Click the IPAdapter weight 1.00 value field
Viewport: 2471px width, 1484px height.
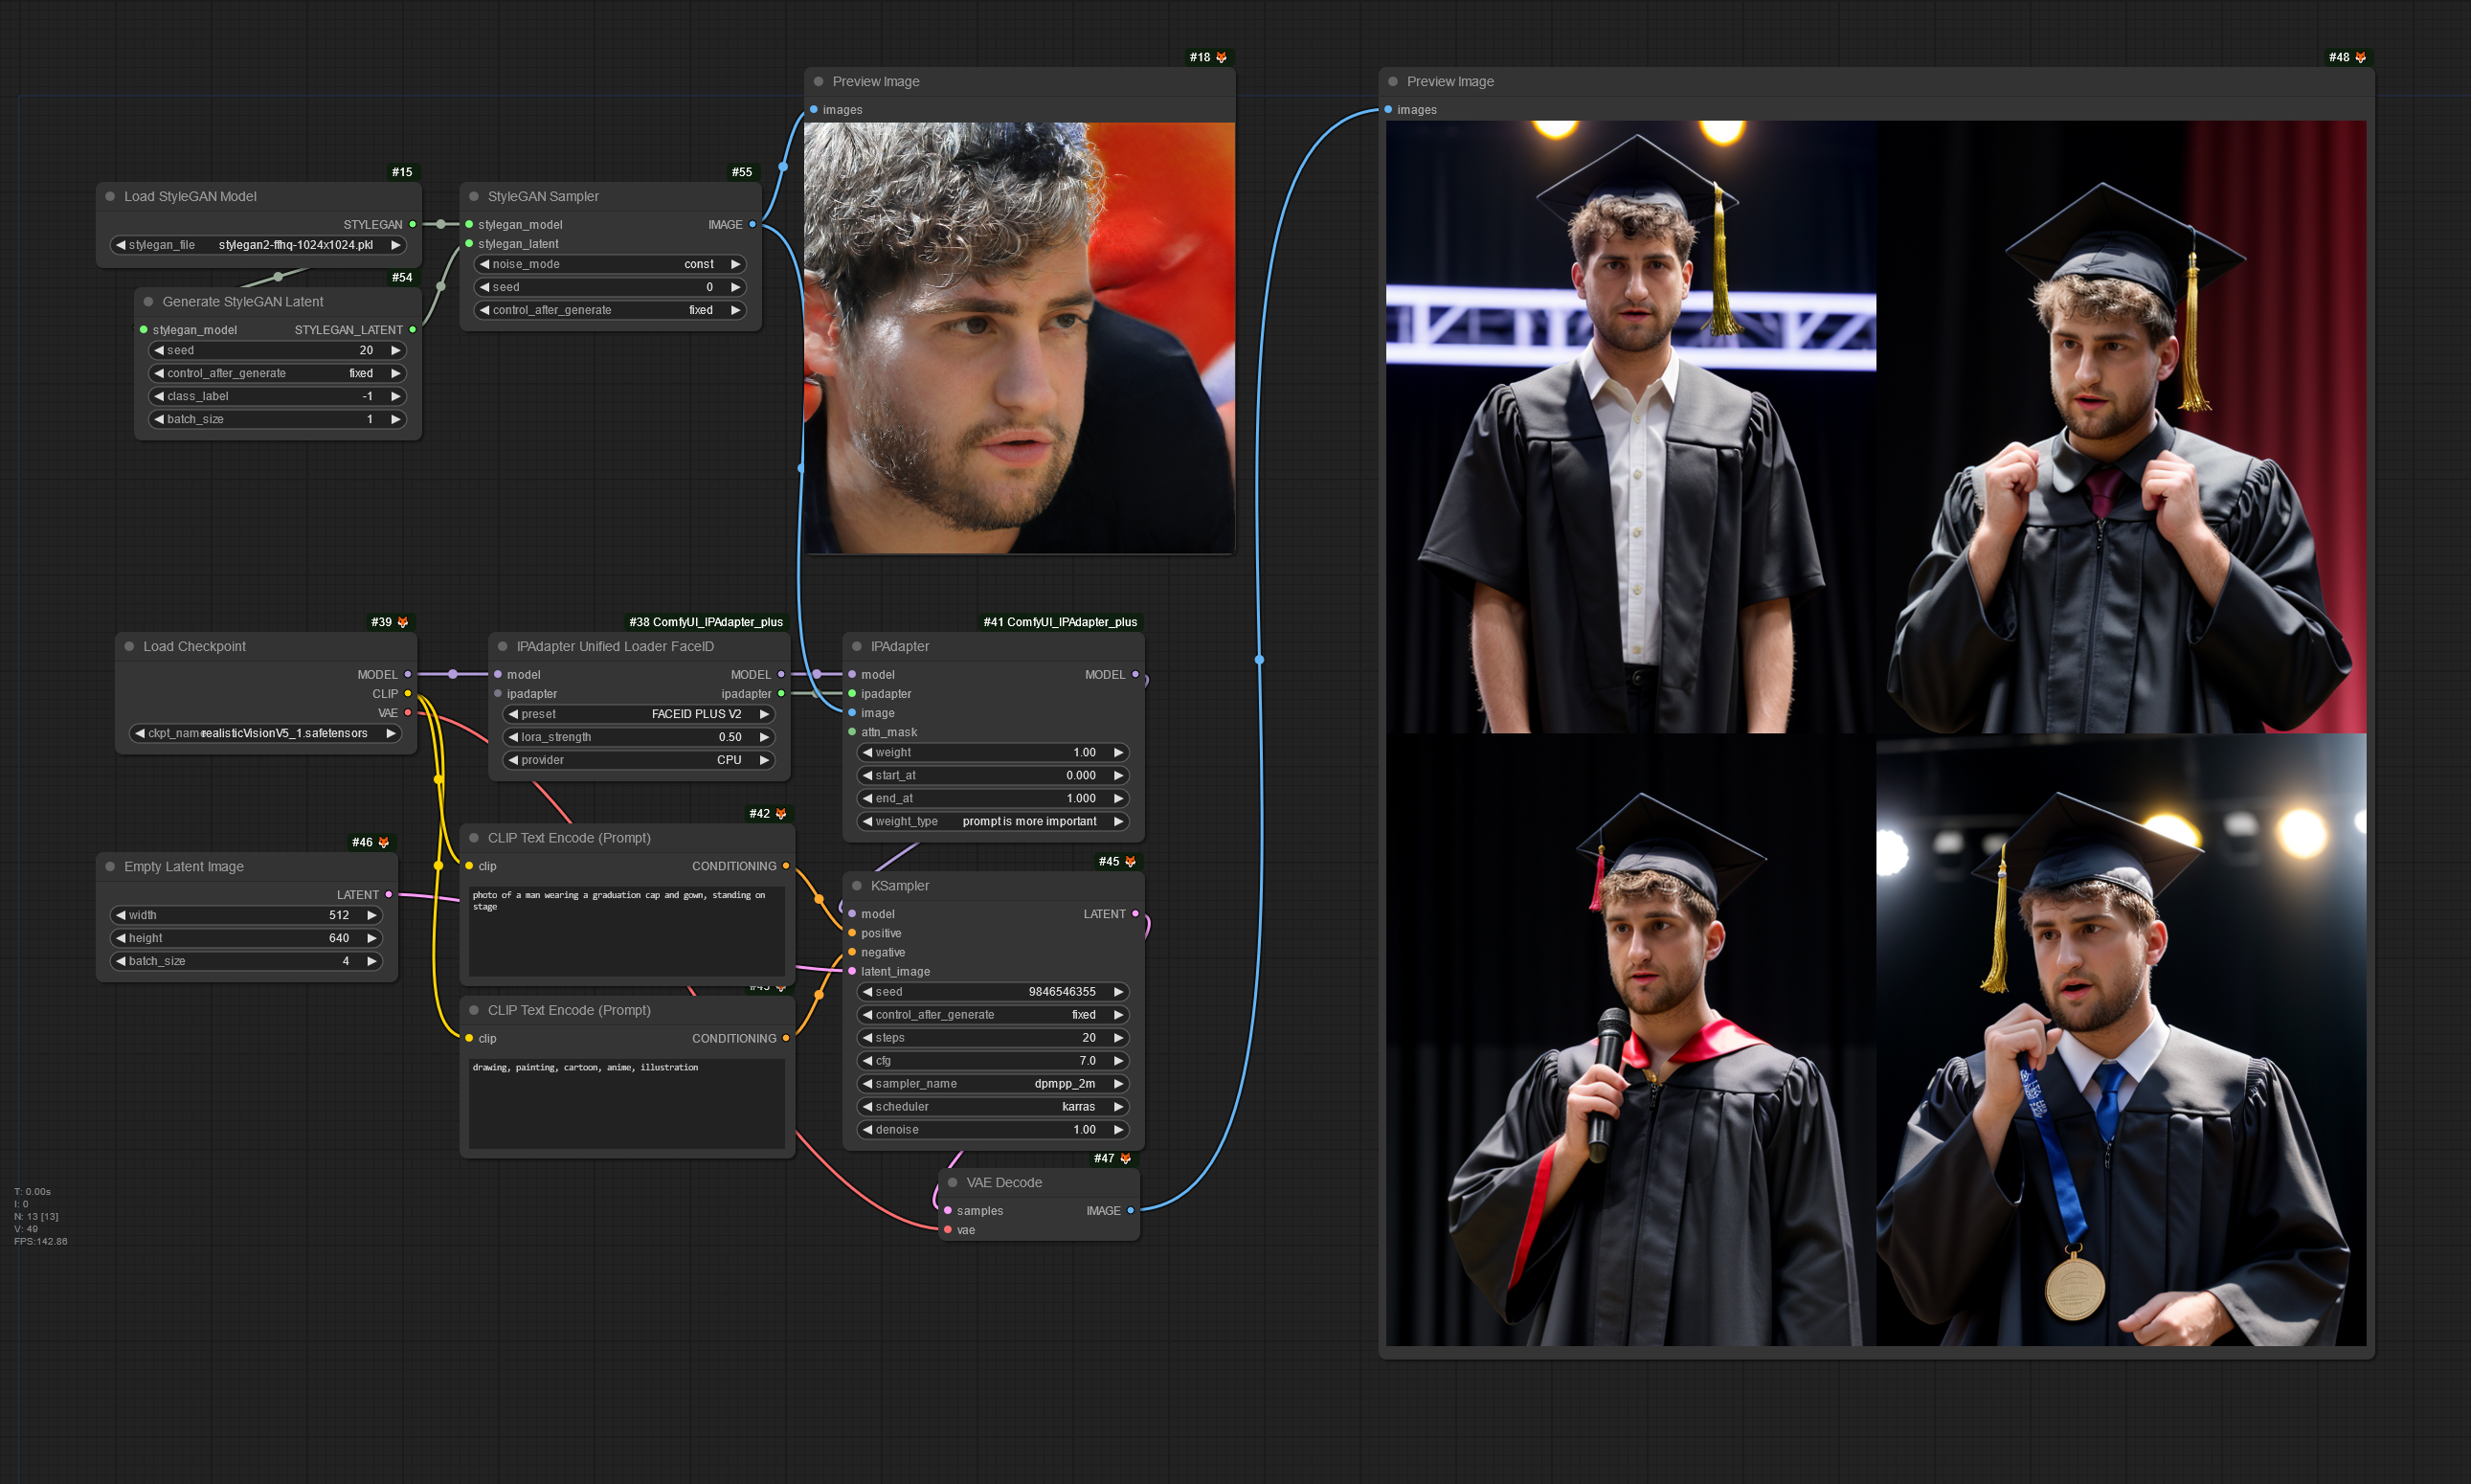pos(993,753)
